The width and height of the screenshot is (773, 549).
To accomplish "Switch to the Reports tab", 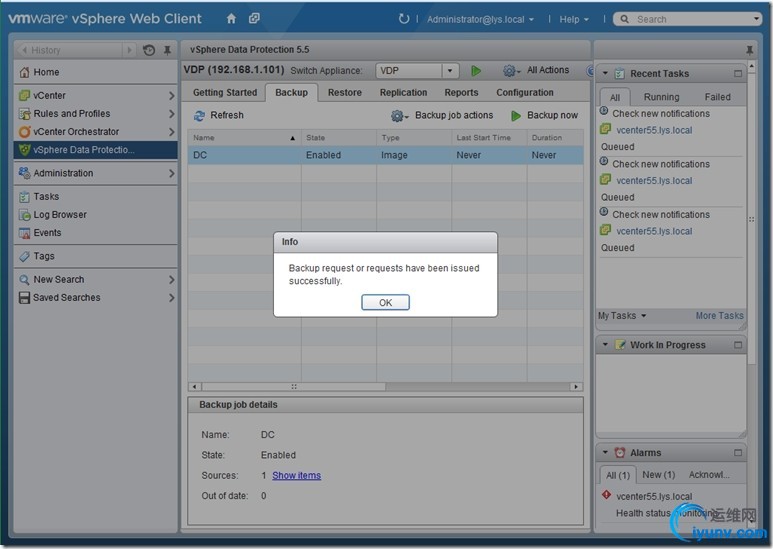I will [x=461, y=92].
